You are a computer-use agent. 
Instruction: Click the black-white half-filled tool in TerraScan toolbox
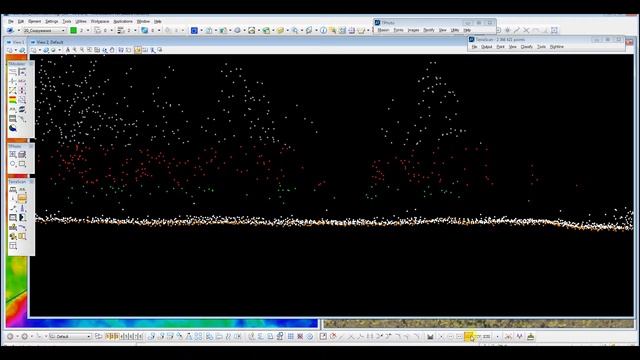point(22,218)
